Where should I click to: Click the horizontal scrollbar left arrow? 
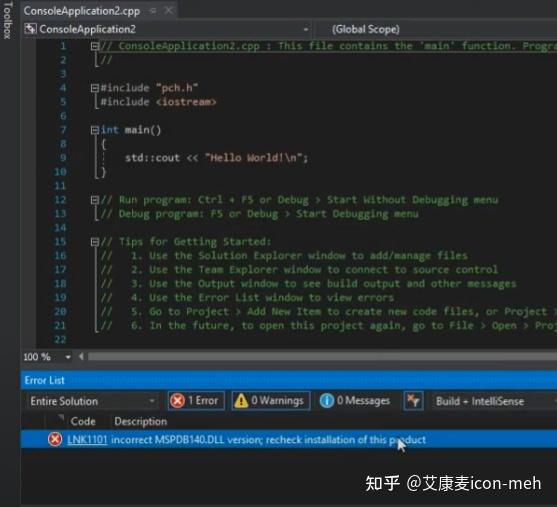(81, 356)
